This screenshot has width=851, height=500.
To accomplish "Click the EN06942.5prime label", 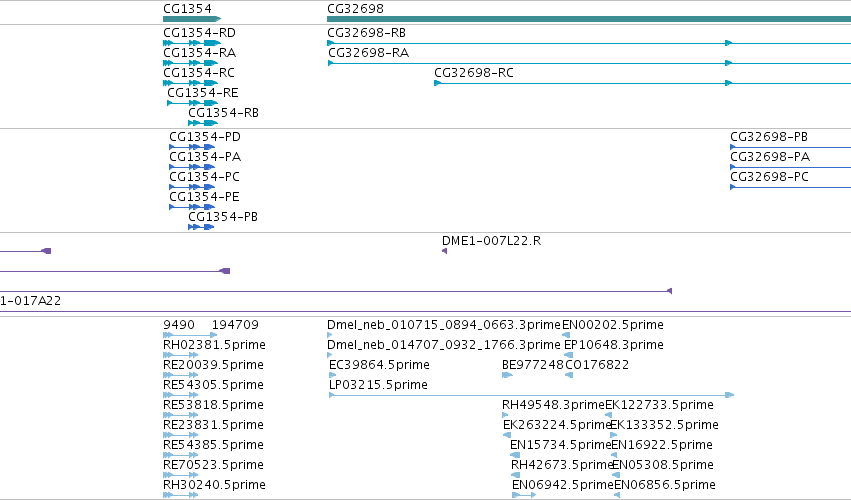I will pos(563,485).
